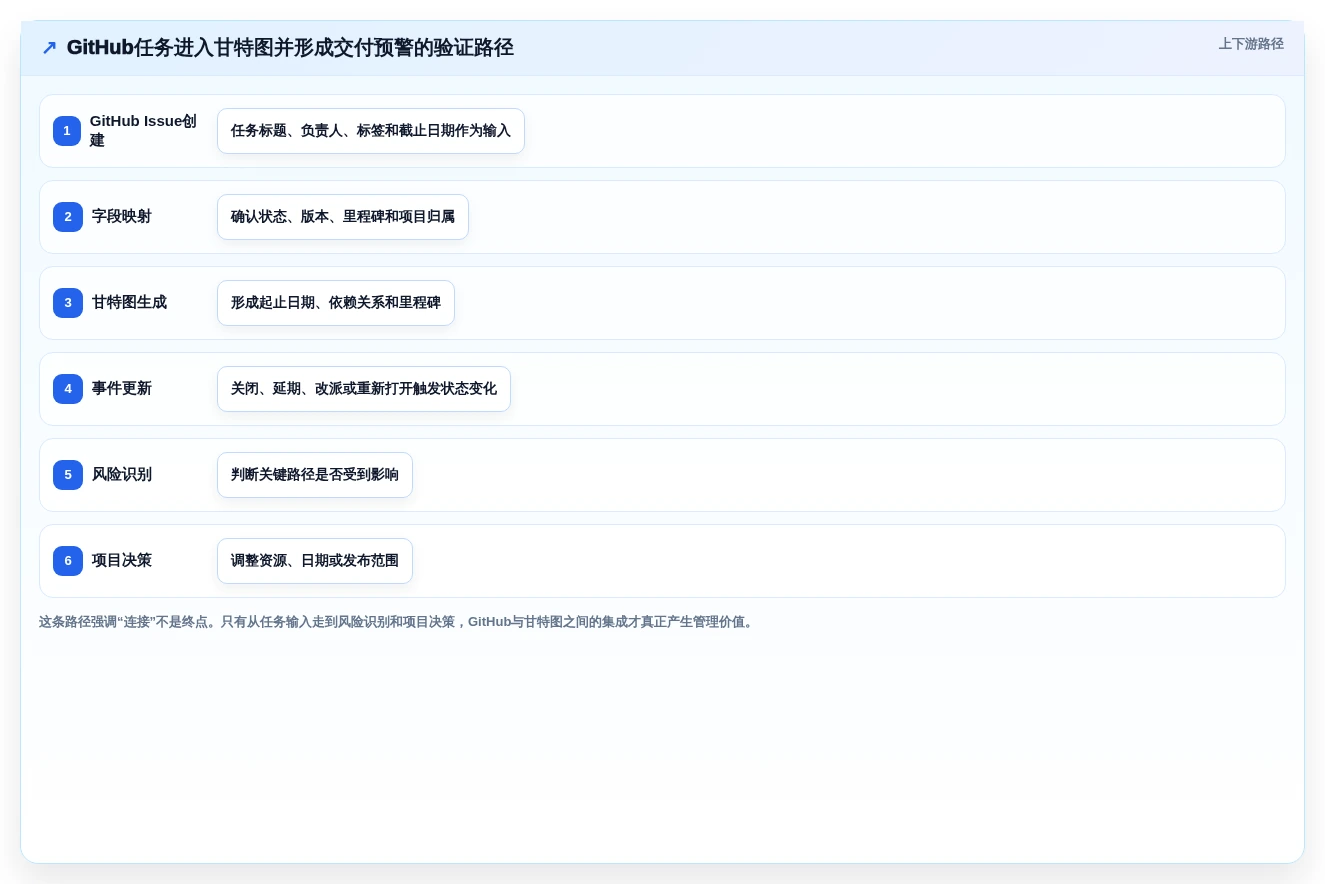Click step number badge 3
This screenshot has width=1325, height=884.
[x=68, y=303]
